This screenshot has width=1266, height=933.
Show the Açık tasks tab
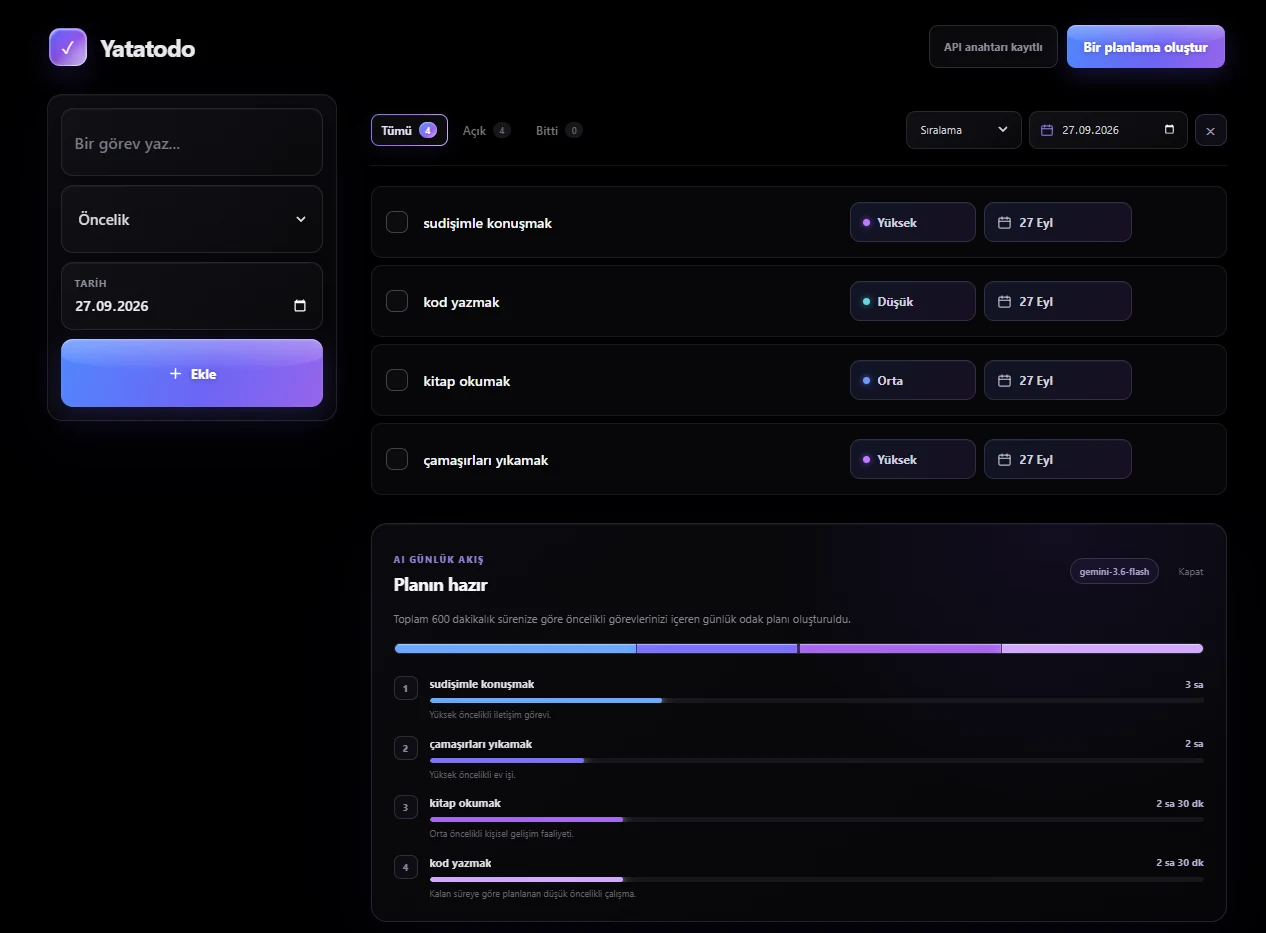(x=486, y=130)
